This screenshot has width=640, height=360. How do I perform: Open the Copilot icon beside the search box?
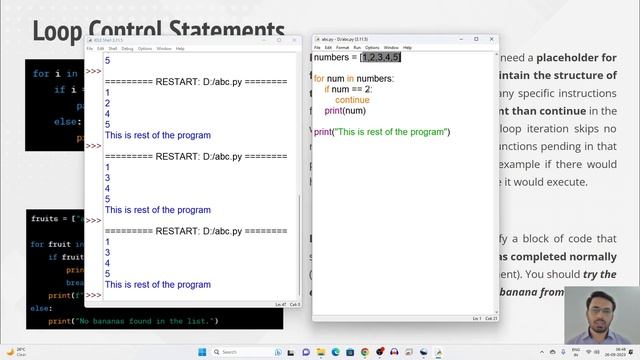coord(278,352)
